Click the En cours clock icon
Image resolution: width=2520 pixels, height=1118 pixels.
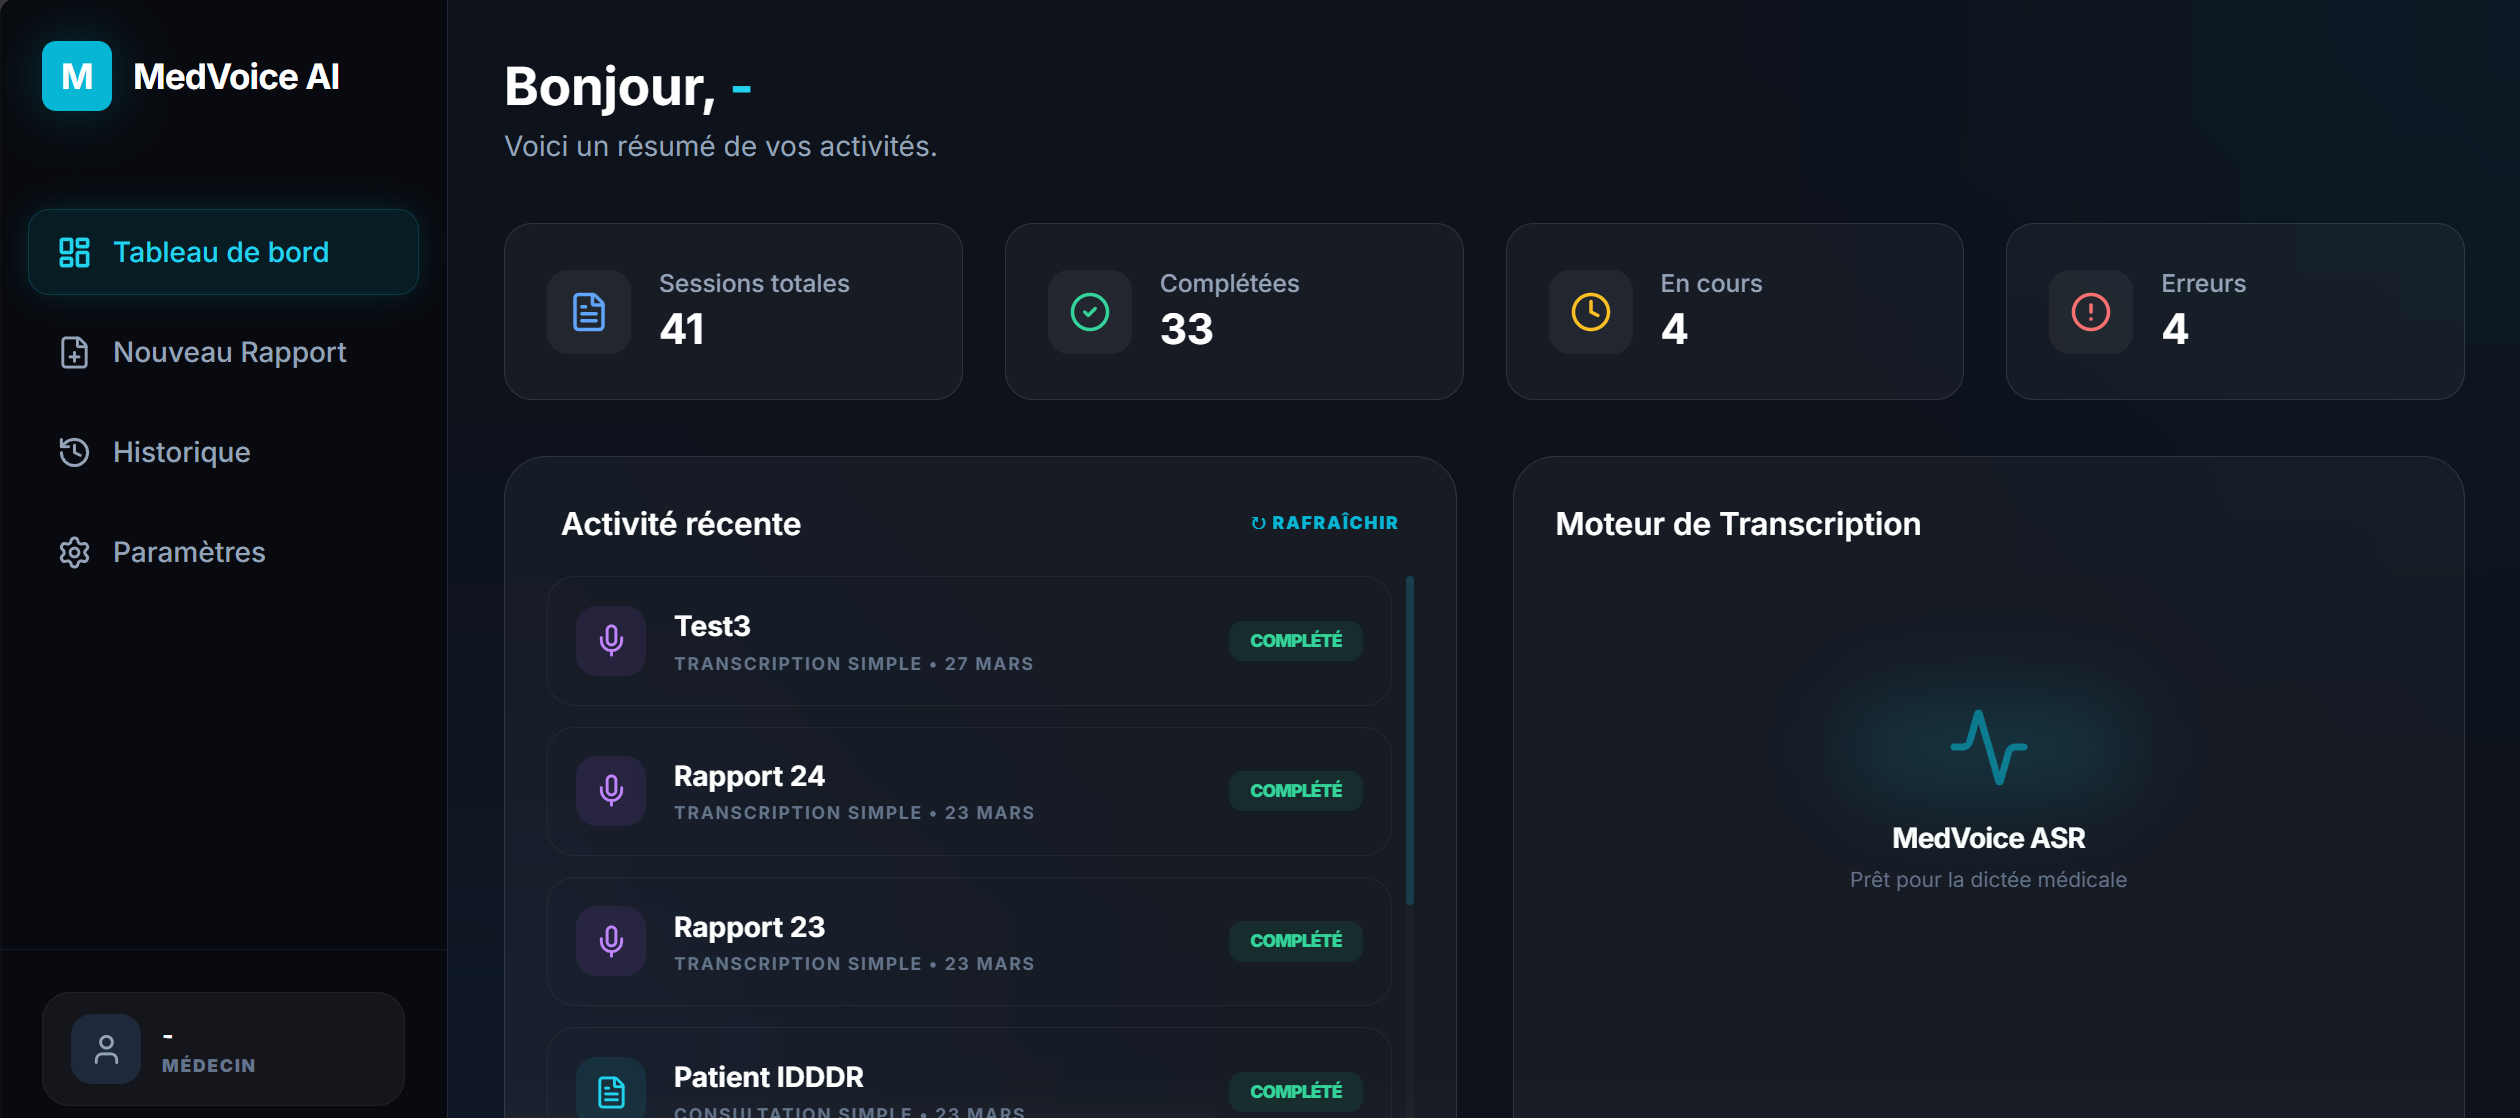1591,312
